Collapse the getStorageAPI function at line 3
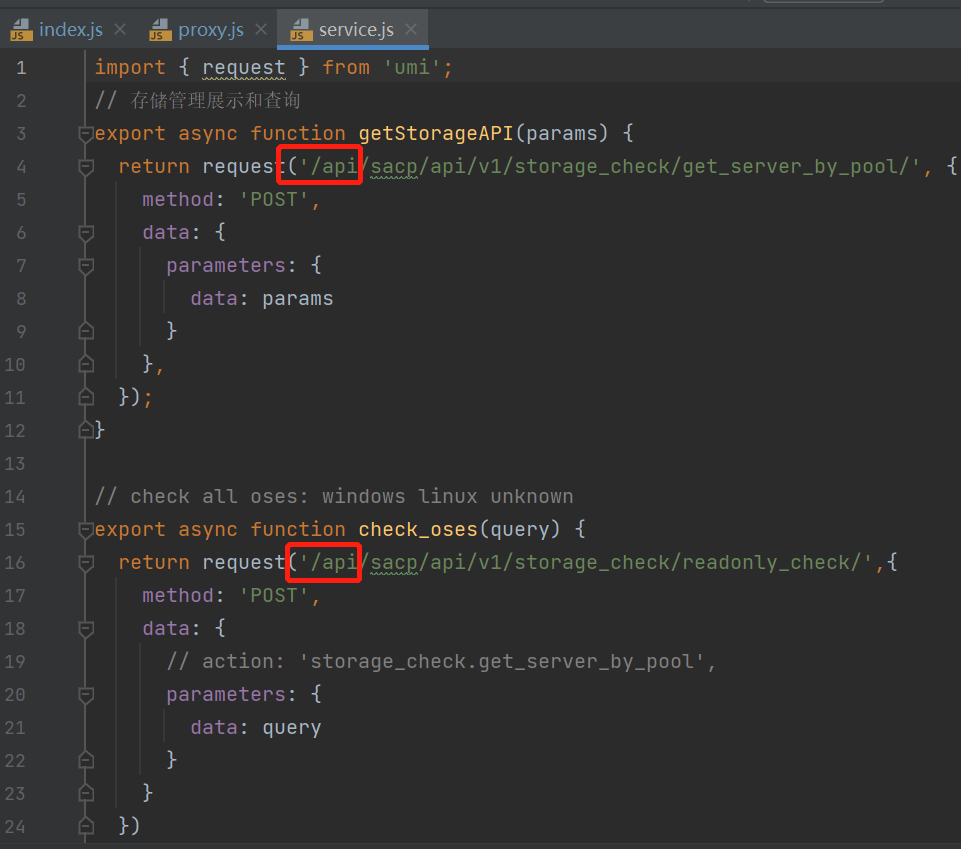The height and width of the screenshot is (849, 961). coord(86,134)
